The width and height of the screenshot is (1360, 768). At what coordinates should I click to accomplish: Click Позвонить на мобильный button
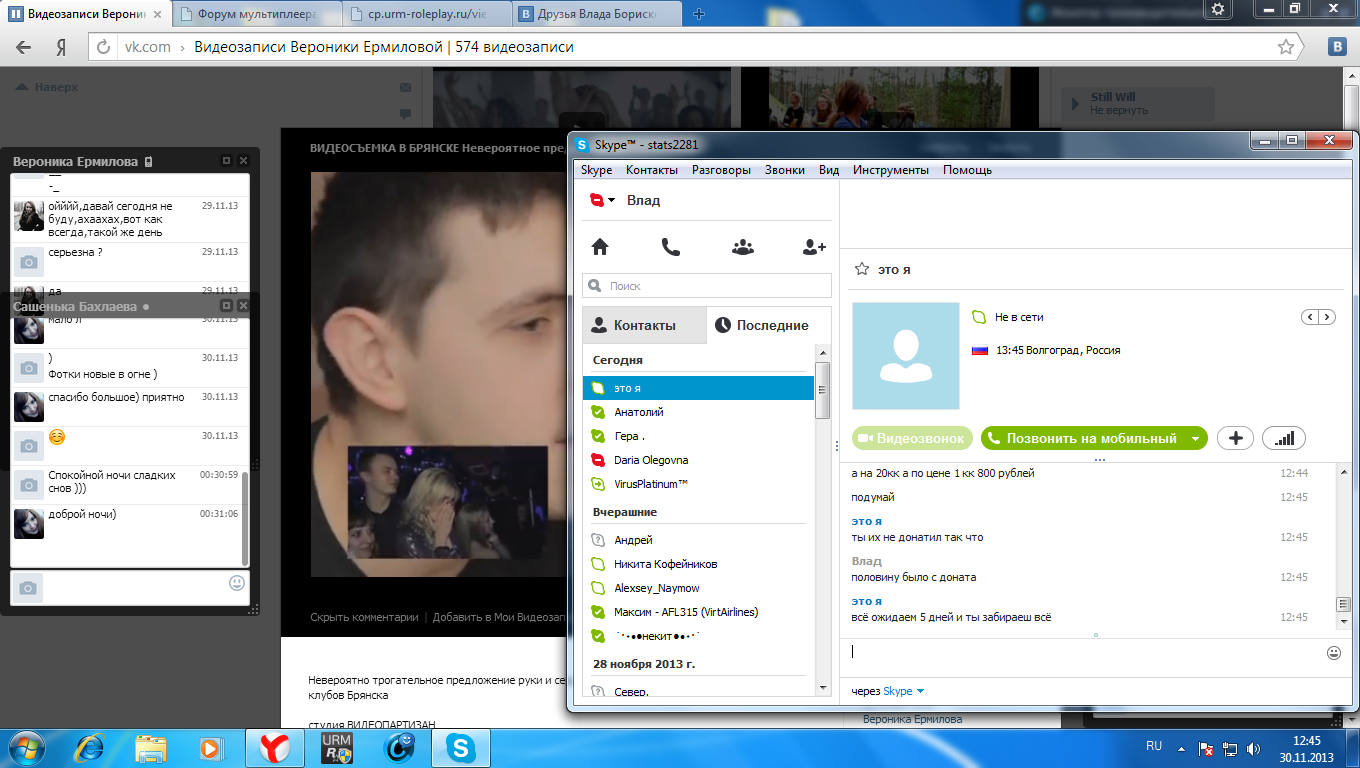click(x=1083, y=438)
